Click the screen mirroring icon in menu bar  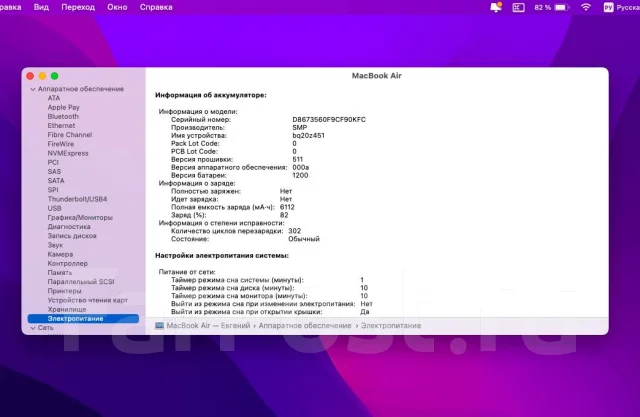coord(518,7)
